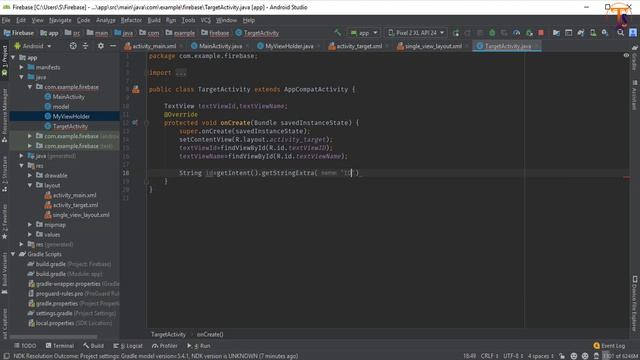Open Pixel 2 XL API 24 device dropdown

pos(416,33)
